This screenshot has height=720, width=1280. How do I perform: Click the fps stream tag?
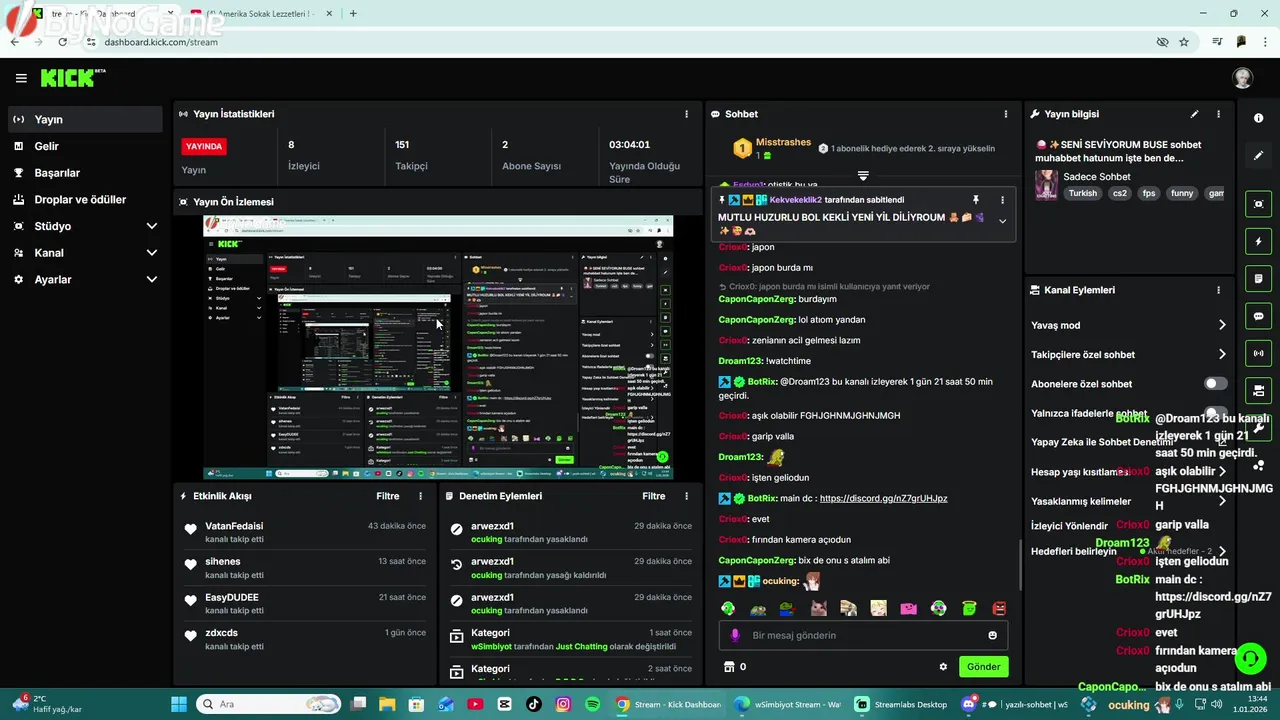click(x=1149, y=193)
